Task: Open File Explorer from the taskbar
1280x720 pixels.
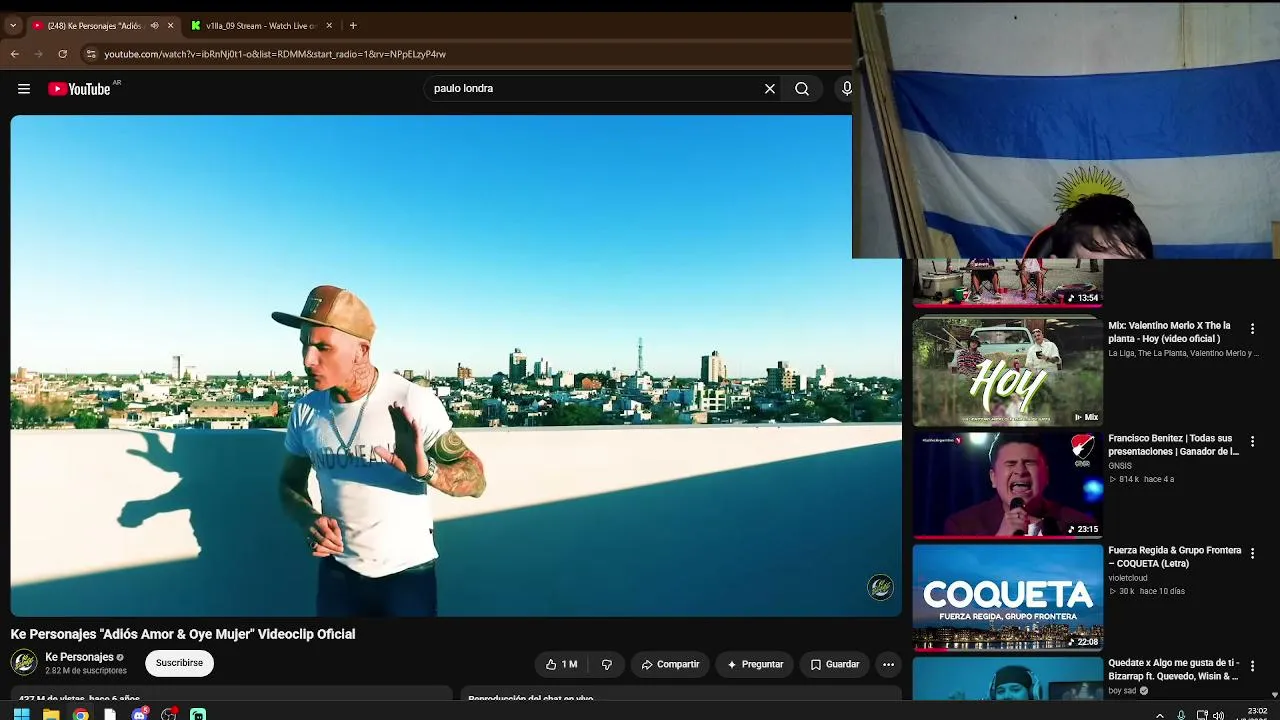Action: pos(51,714)
